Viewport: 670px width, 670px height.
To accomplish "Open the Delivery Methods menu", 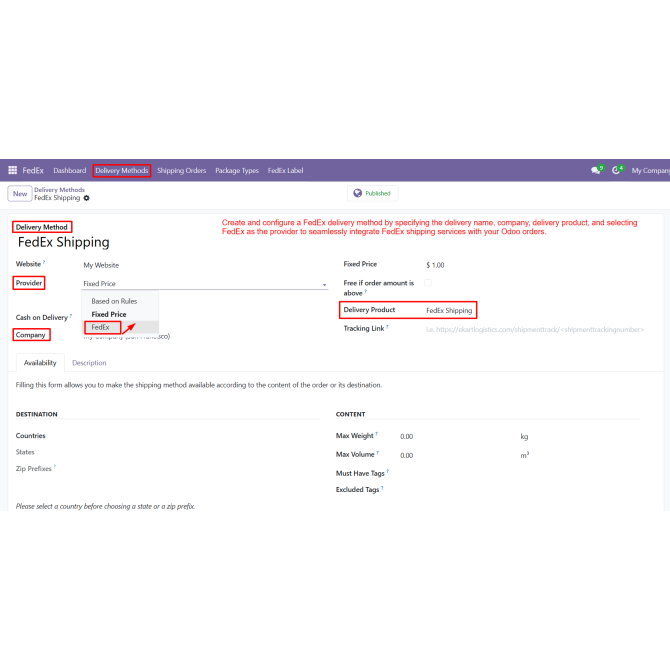I will pos(122,170).
